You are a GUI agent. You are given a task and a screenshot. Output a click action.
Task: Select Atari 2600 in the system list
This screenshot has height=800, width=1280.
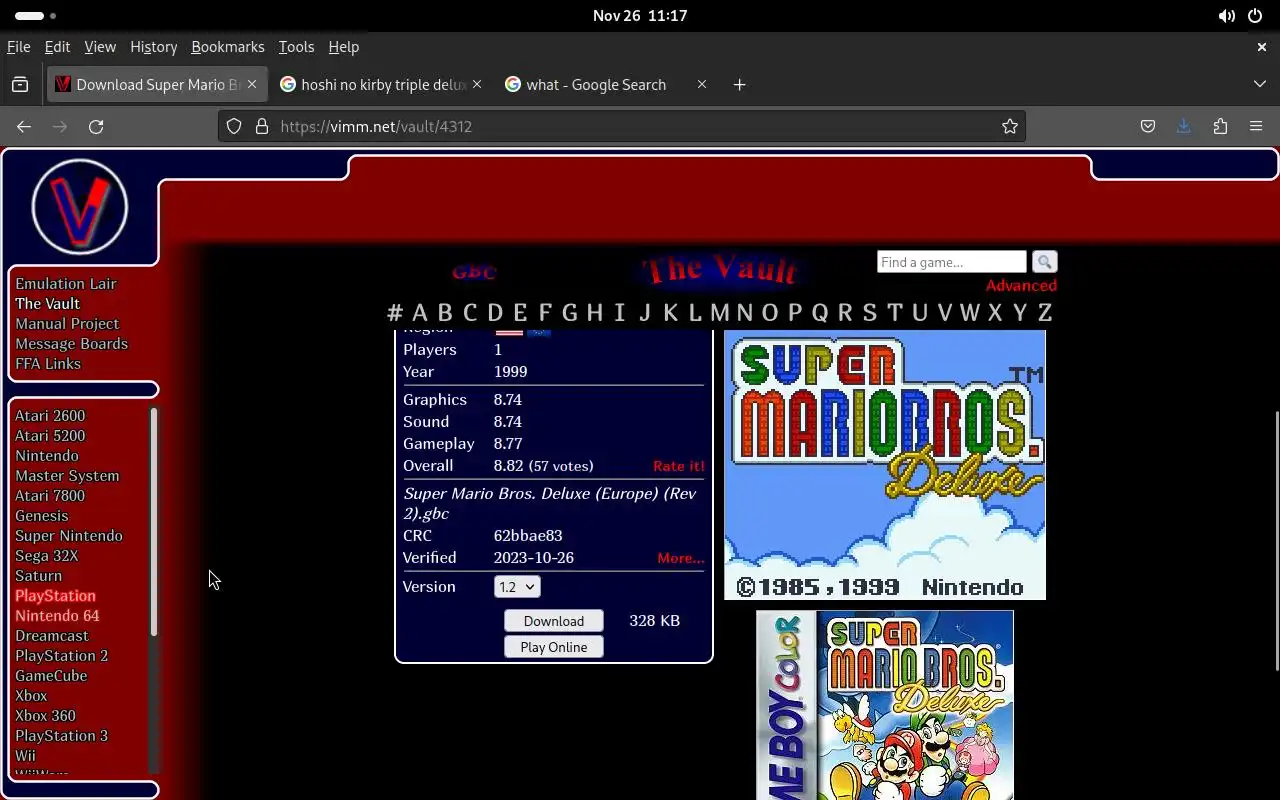(x=50, y=416)
